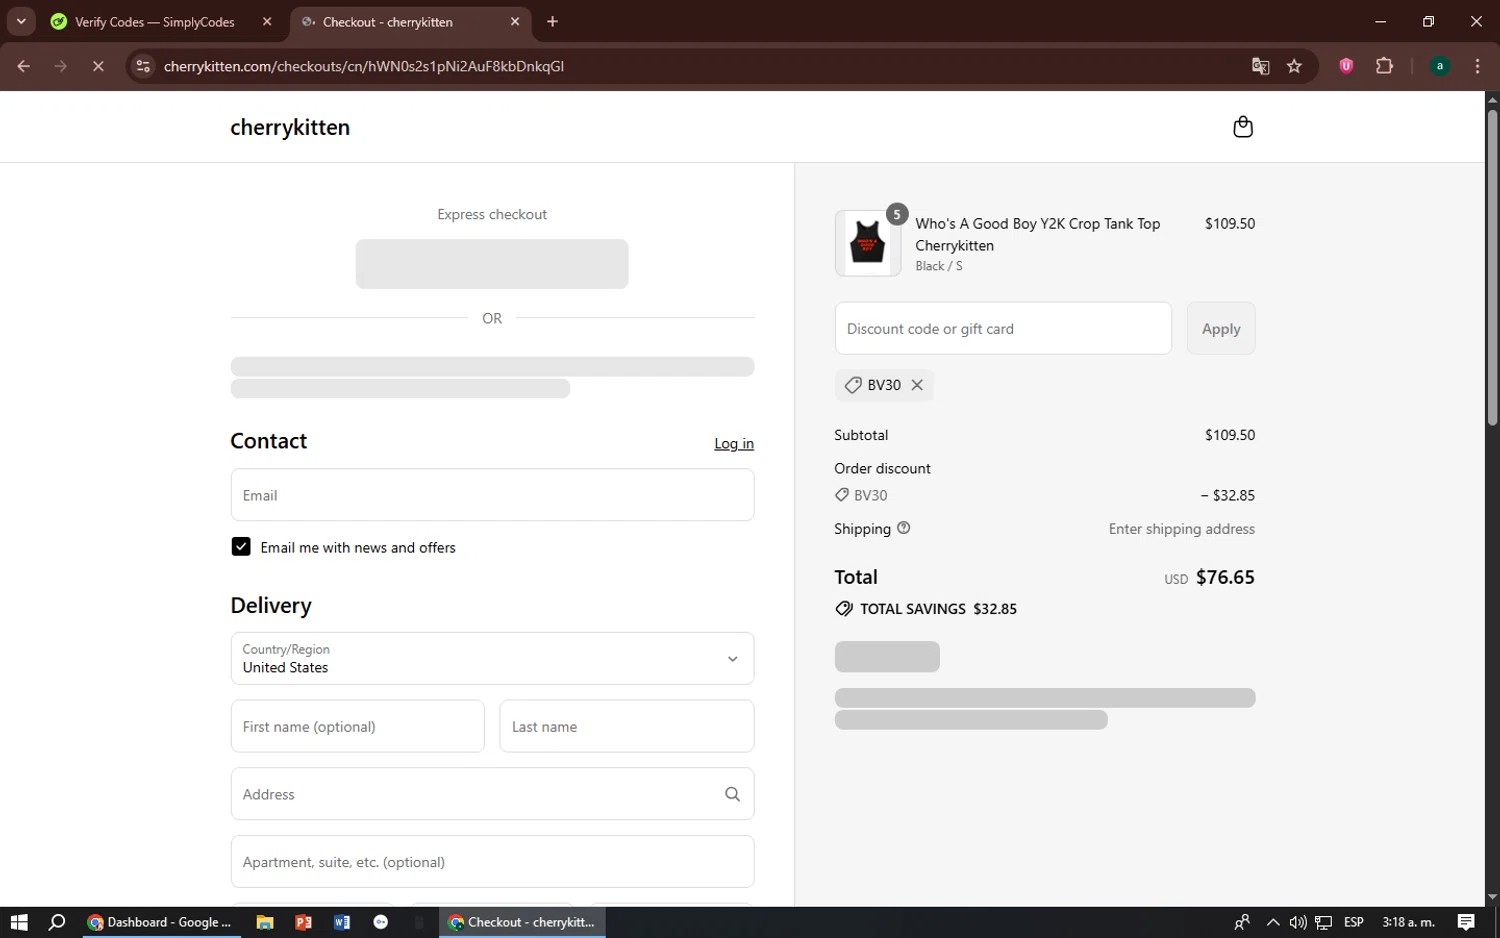Open the Windows notification center
The image size is (1500, 938).
[1466, 922]
